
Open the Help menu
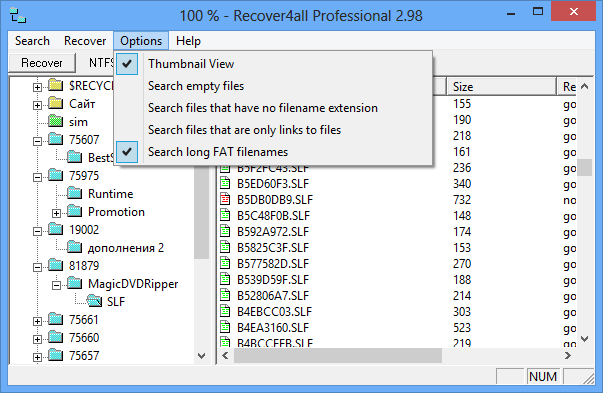pos(188,41)
